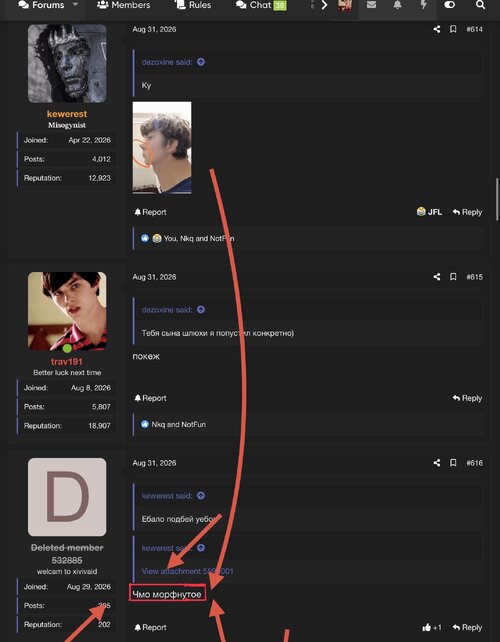
Task: Bookmark post #616
Action: (x=453, y=463)
